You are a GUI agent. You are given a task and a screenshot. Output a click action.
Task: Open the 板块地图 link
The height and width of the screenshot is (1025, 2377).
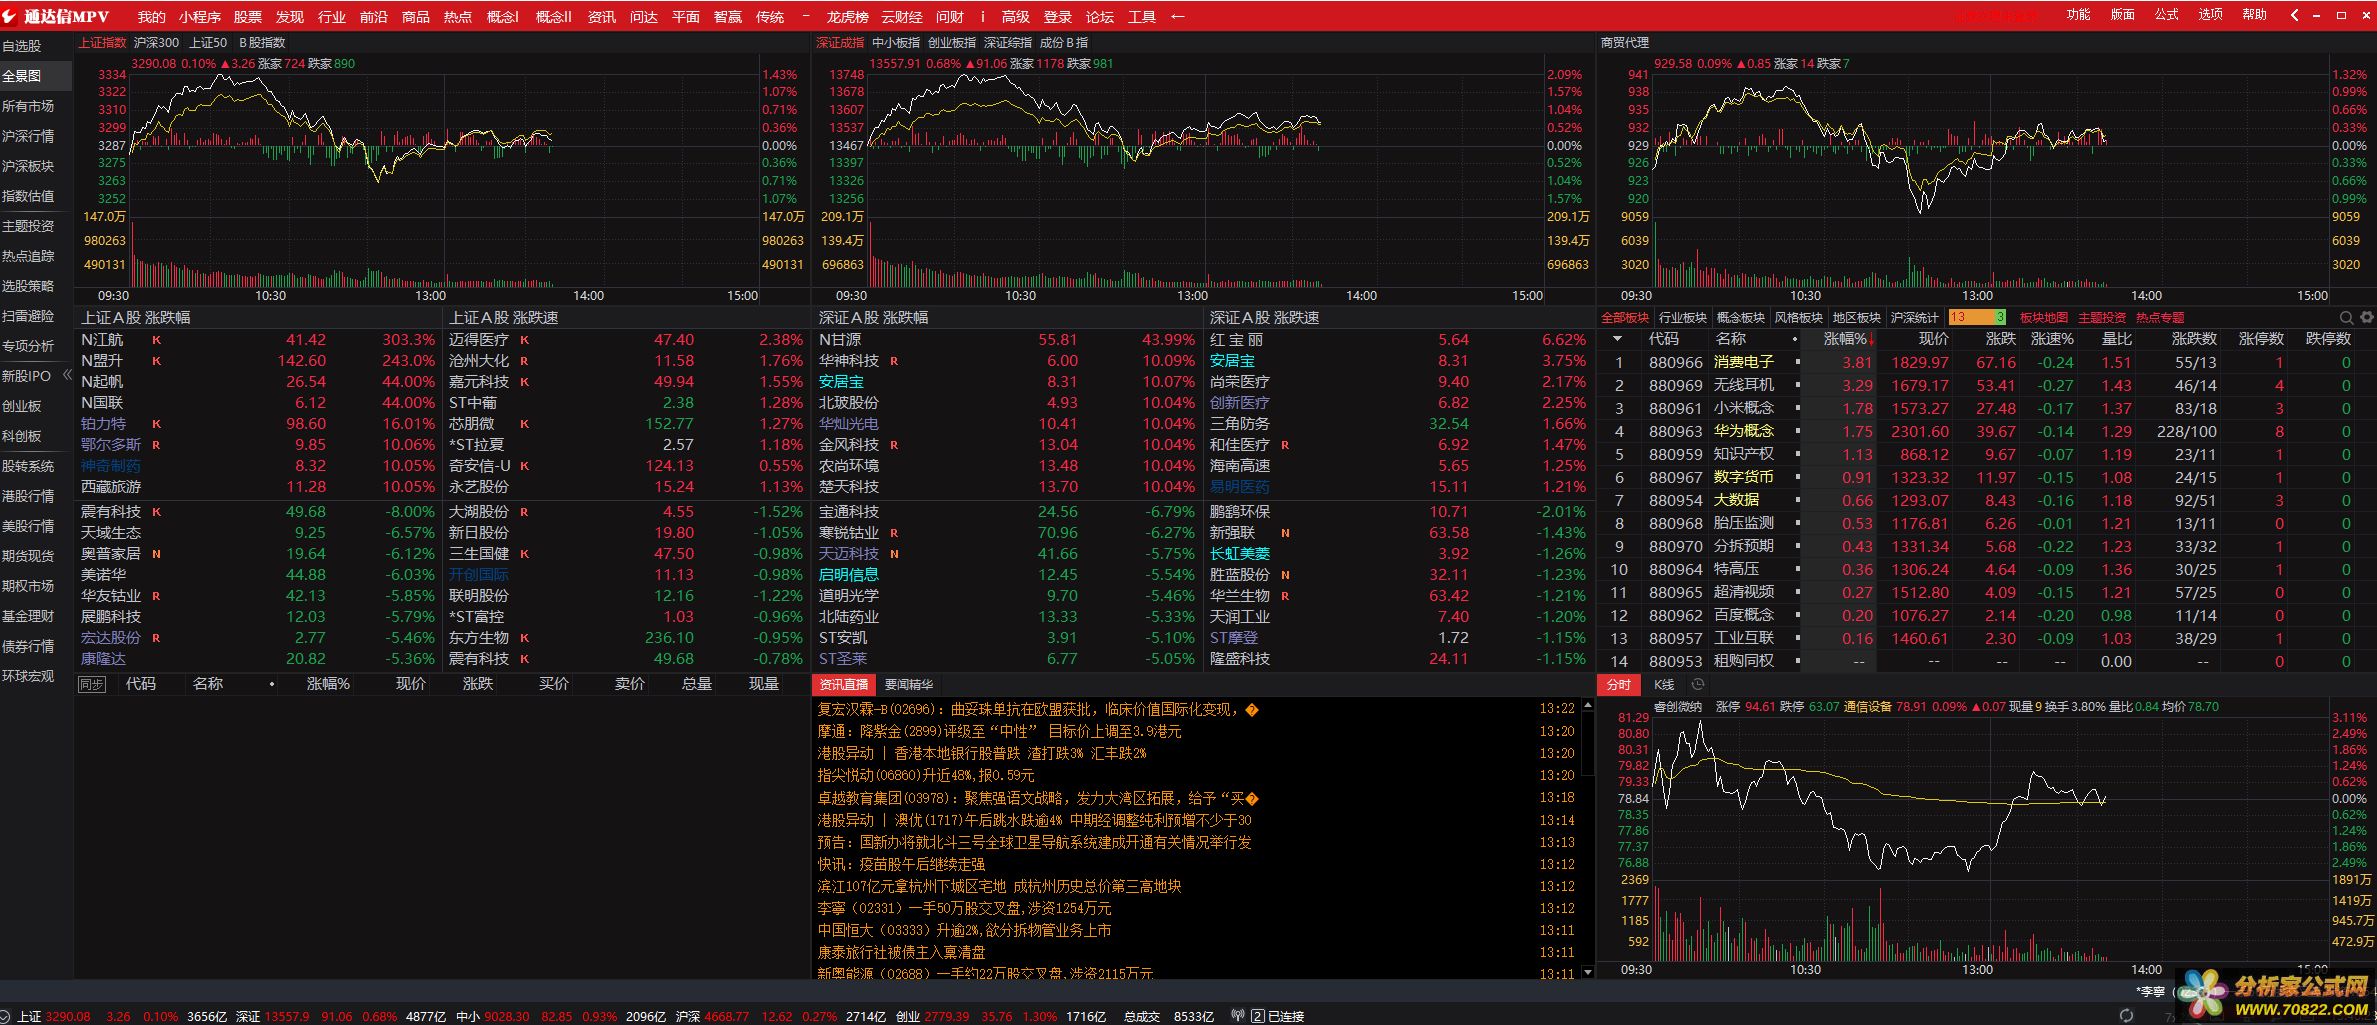coord(2044,318)
